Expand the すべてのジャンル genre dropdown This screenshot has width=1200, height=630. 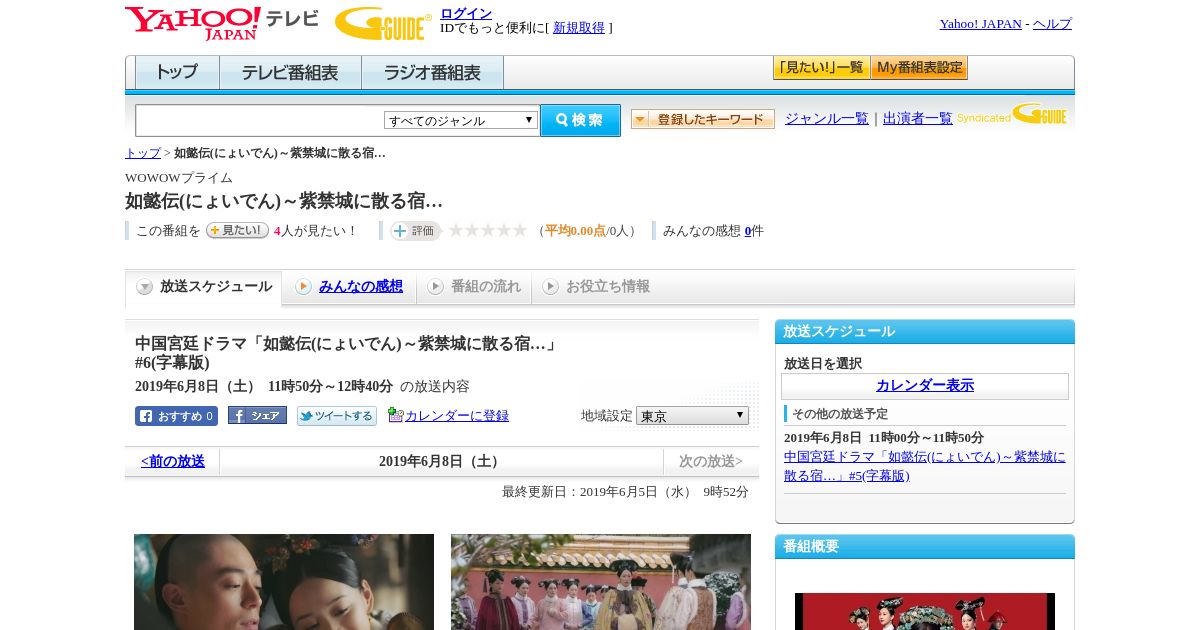click(x=461, y=120)
